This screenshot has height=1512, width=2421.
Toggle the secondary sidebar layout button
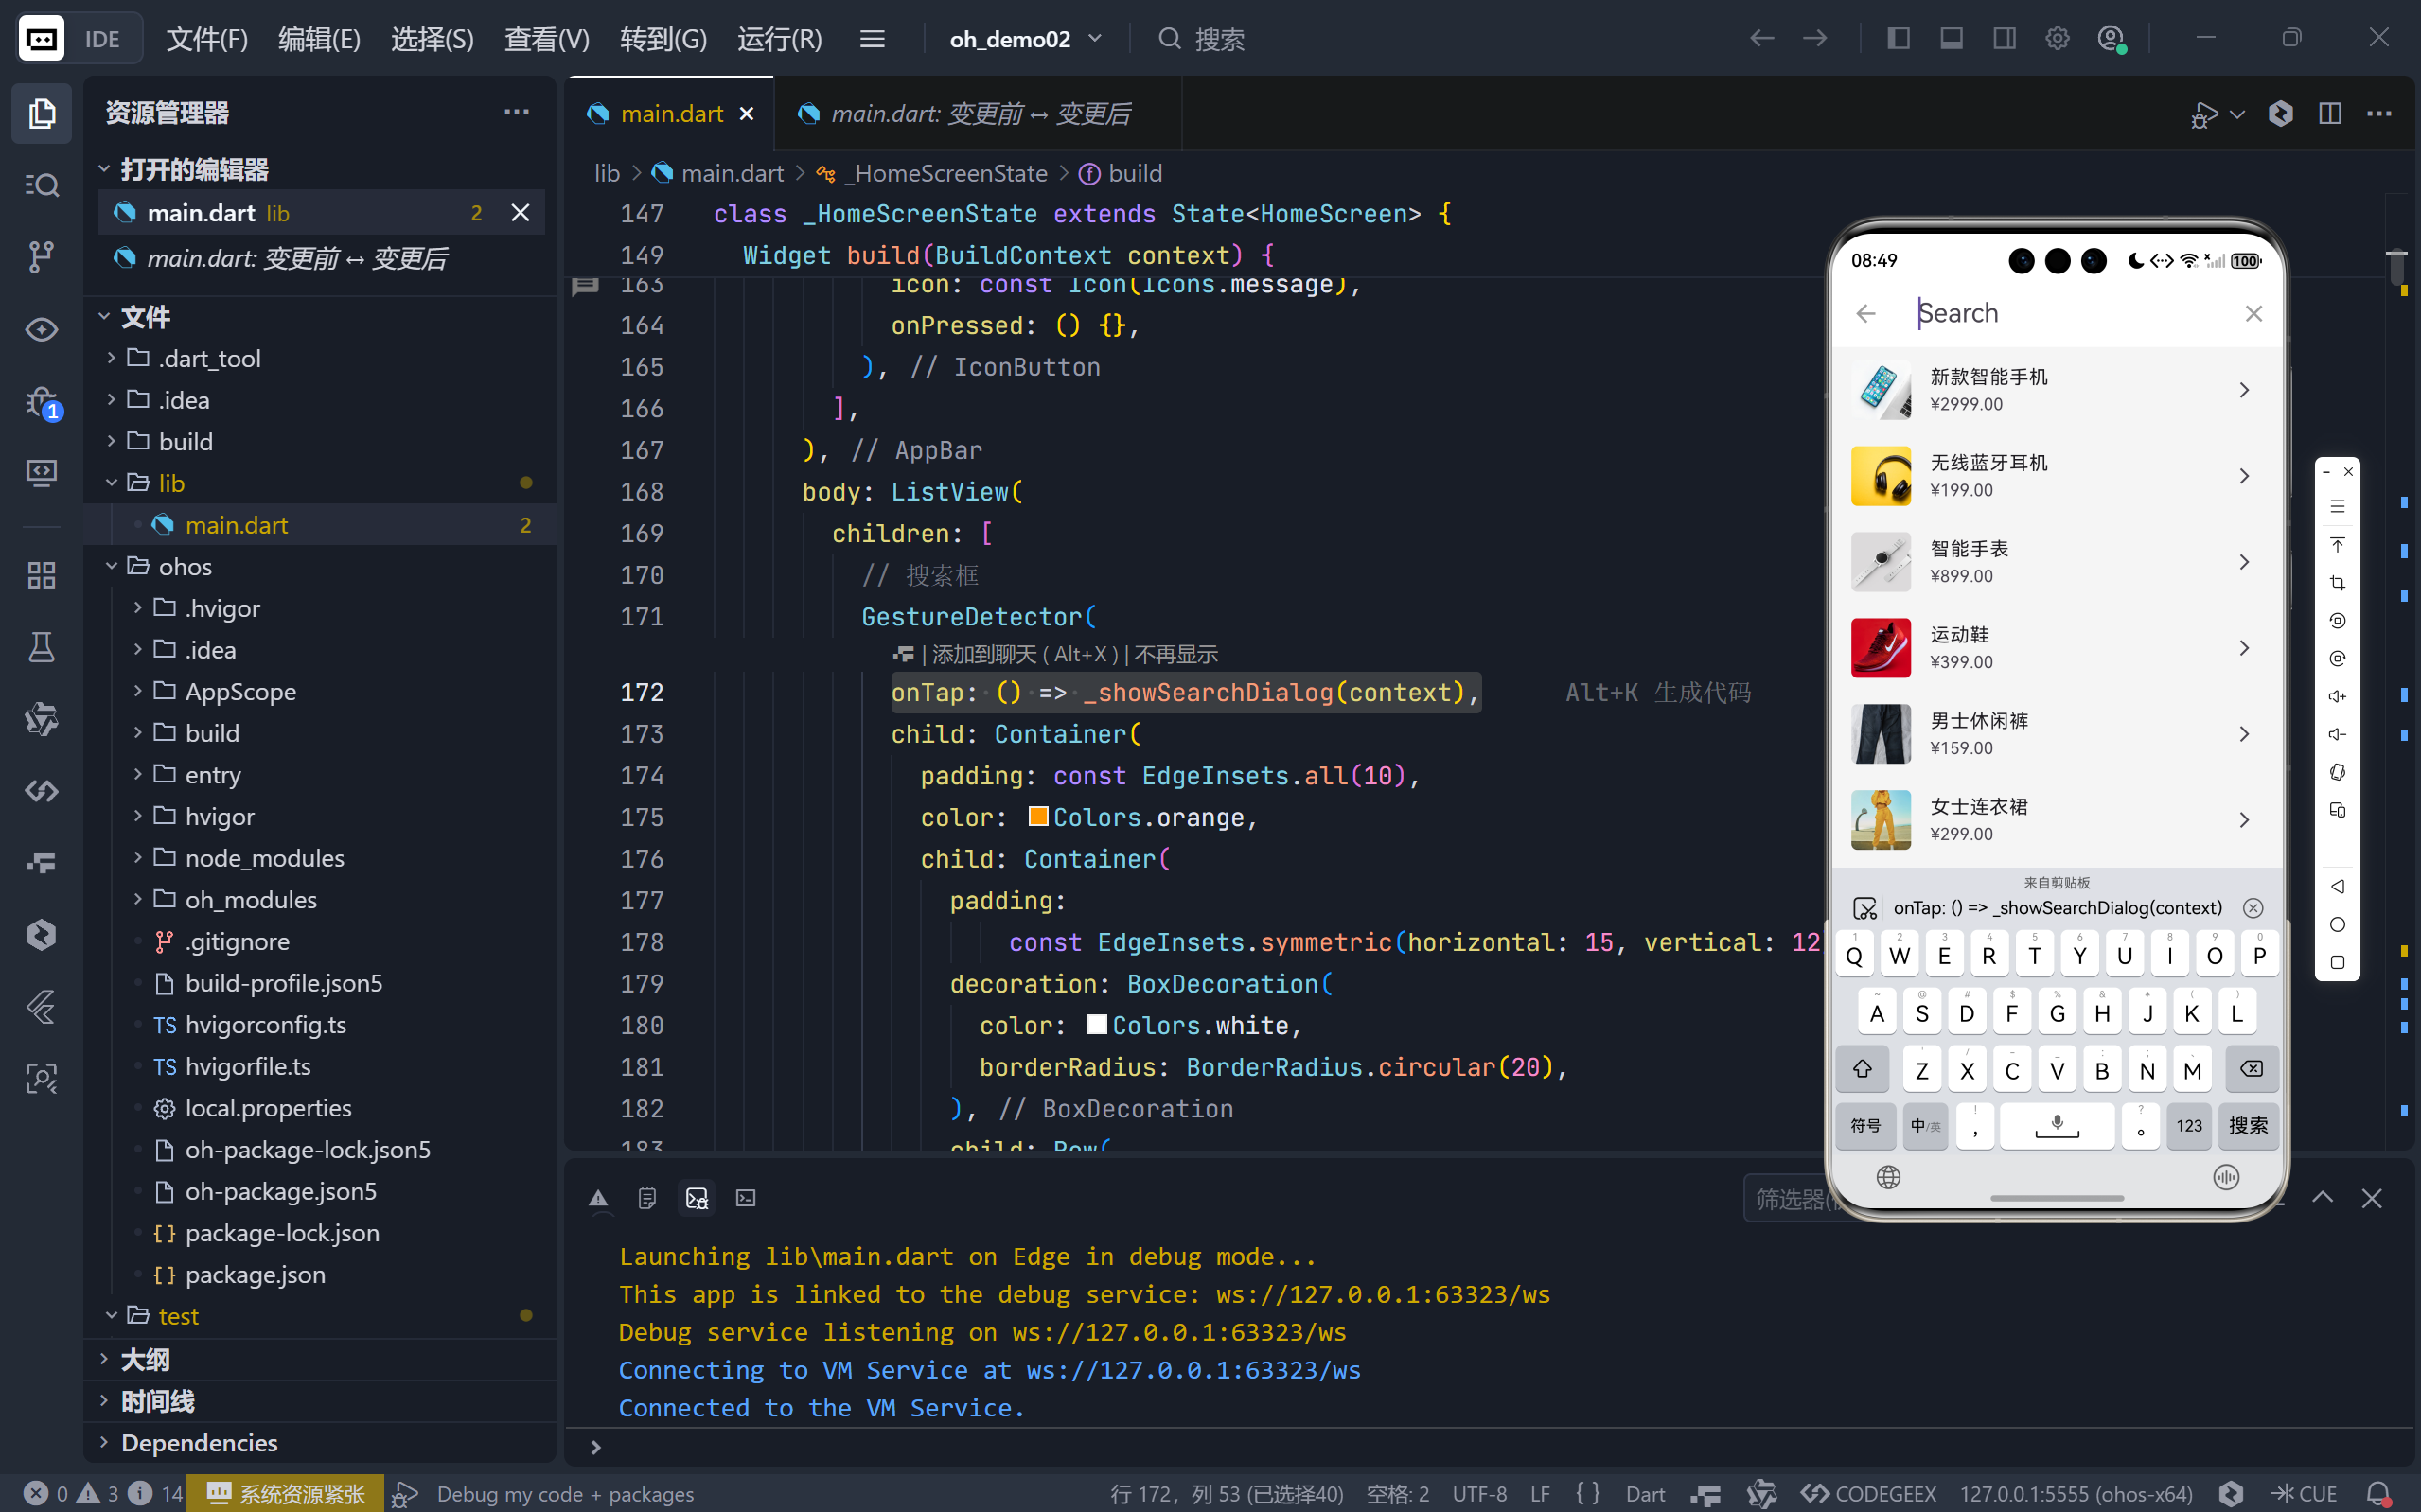[x=2004, y=39]
